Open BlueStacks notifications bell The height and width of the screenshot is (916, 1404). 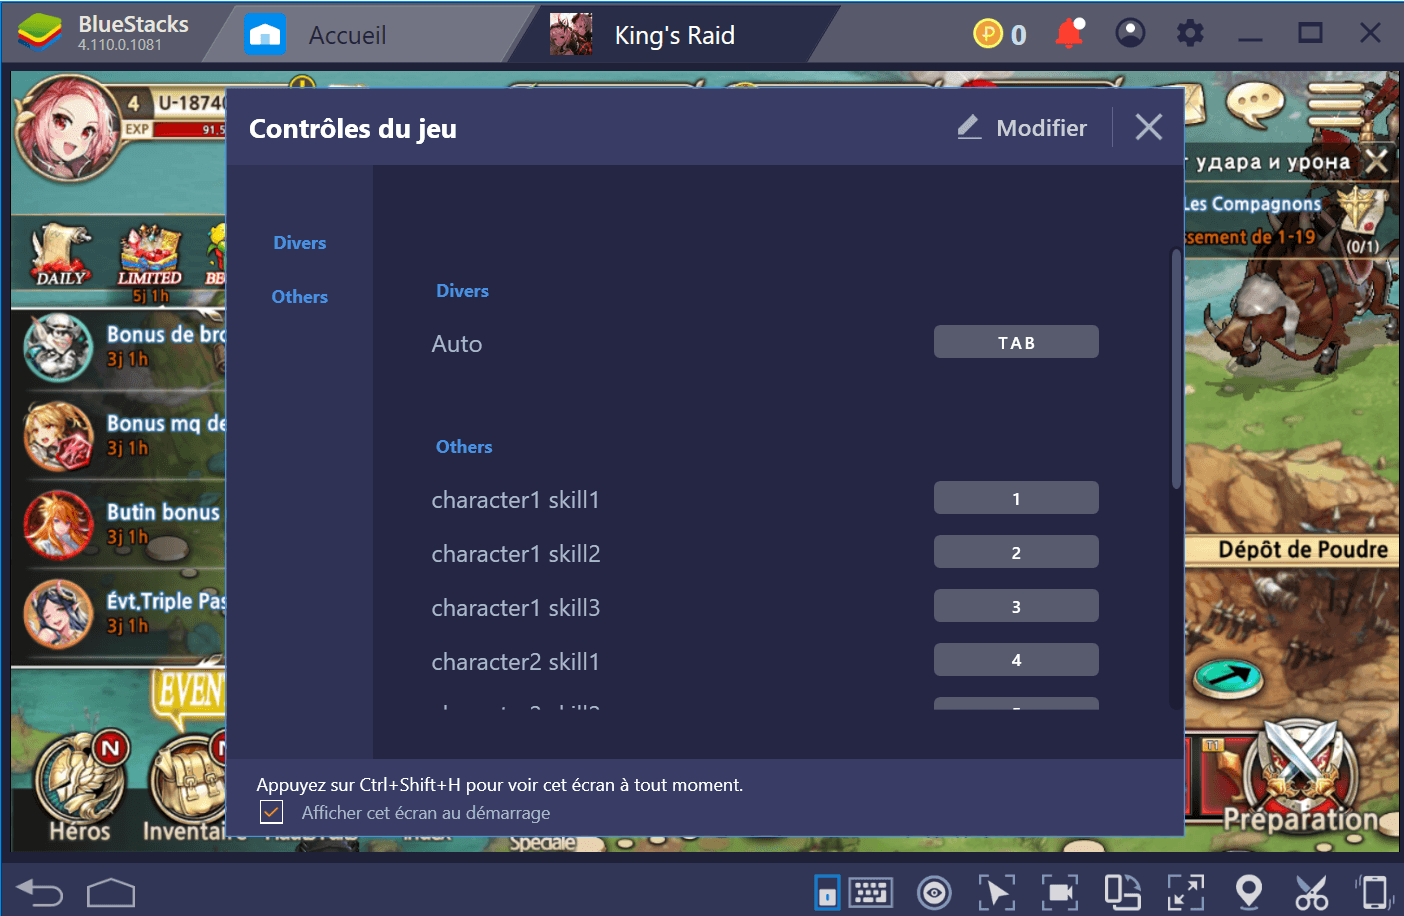pos(1069,34)
